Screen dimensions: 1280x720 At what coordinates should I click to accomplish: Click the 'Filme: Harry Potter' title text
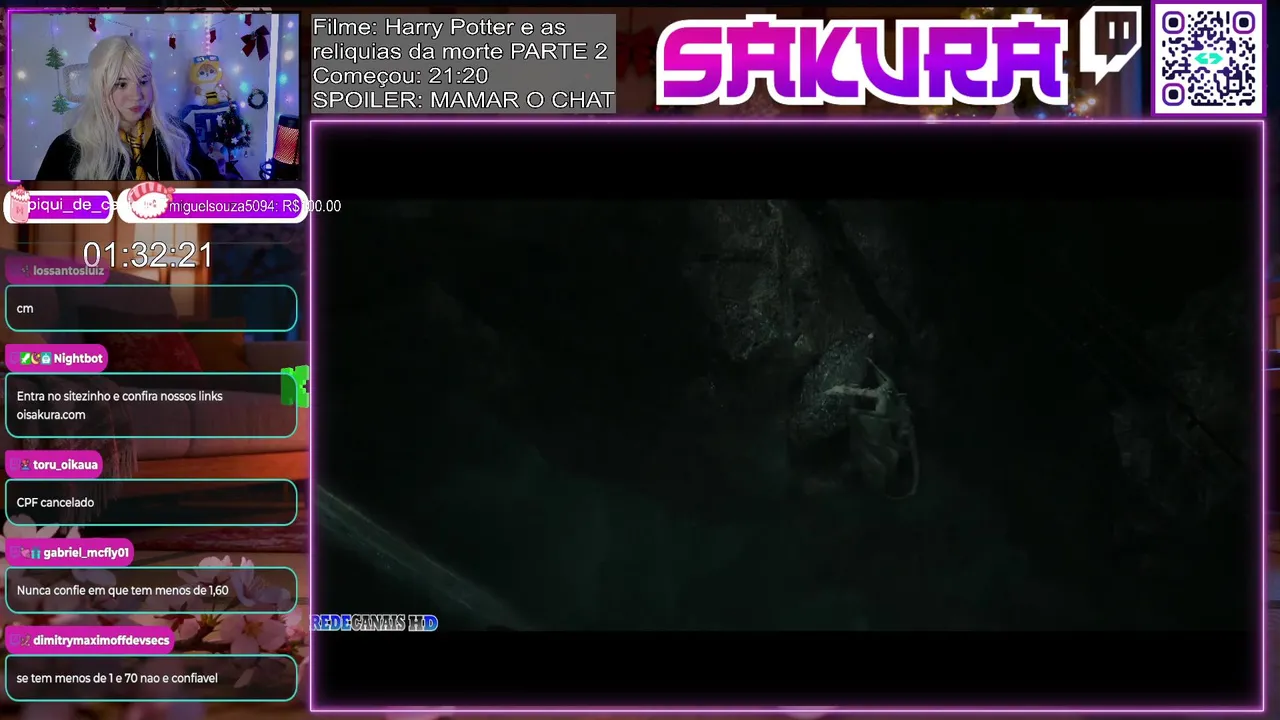pos(460,39)
